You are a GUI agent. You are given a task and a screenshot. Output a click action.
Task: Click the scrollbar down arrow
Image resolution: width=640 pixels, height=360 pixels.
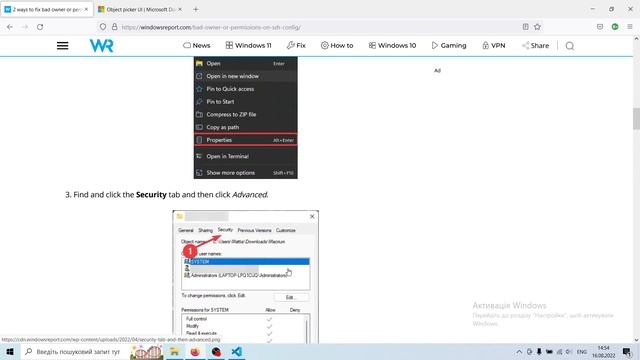(x=636, y=340)
